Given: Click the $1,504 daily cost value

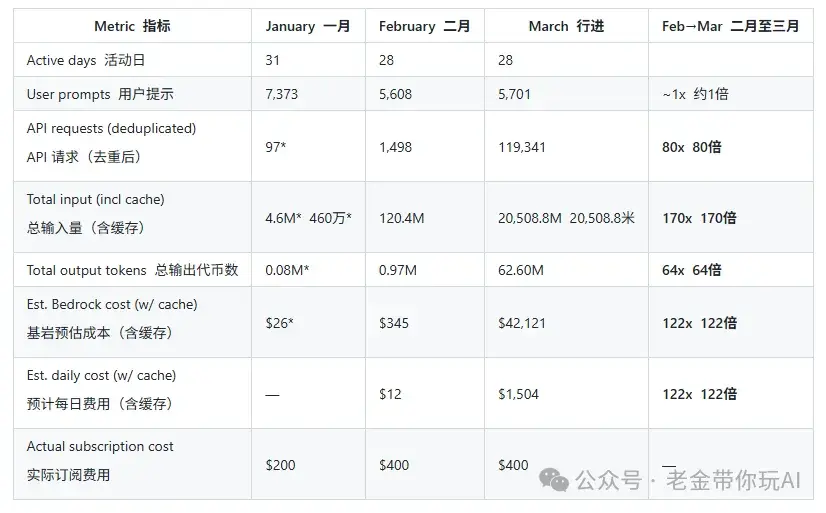Looking at the screenshot, I should pos(518,394).
